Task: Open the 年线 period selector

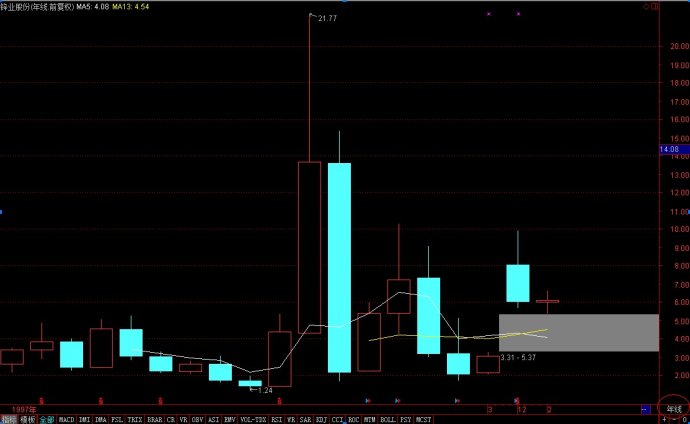Action: [x=675, y=409]
